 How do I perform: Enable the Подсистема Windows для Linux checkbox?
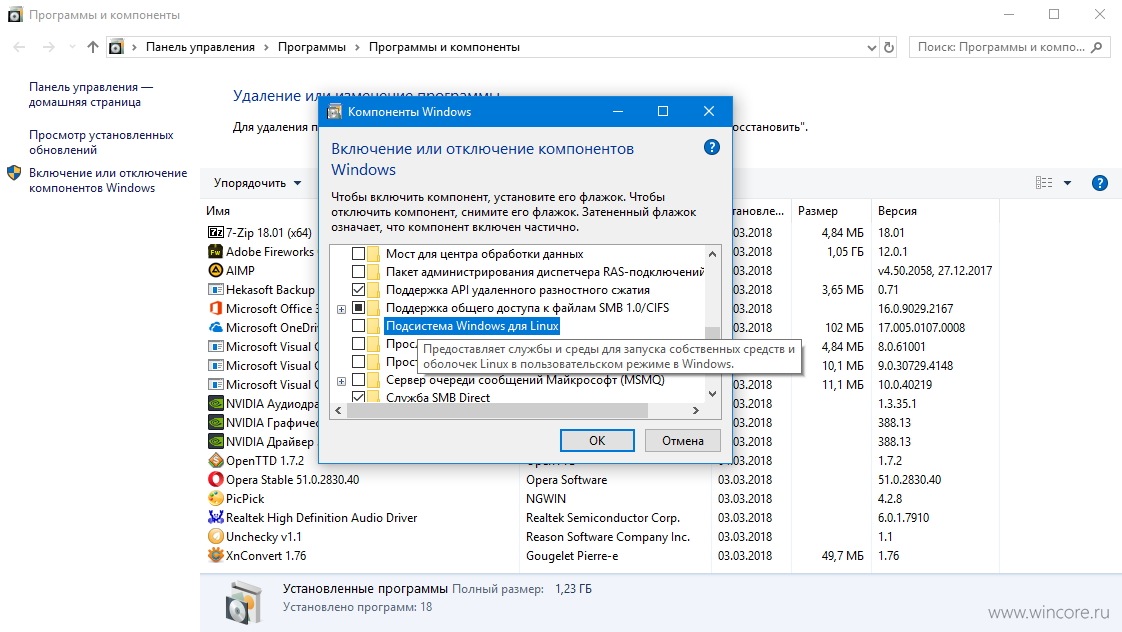click(x=358, y=326)
